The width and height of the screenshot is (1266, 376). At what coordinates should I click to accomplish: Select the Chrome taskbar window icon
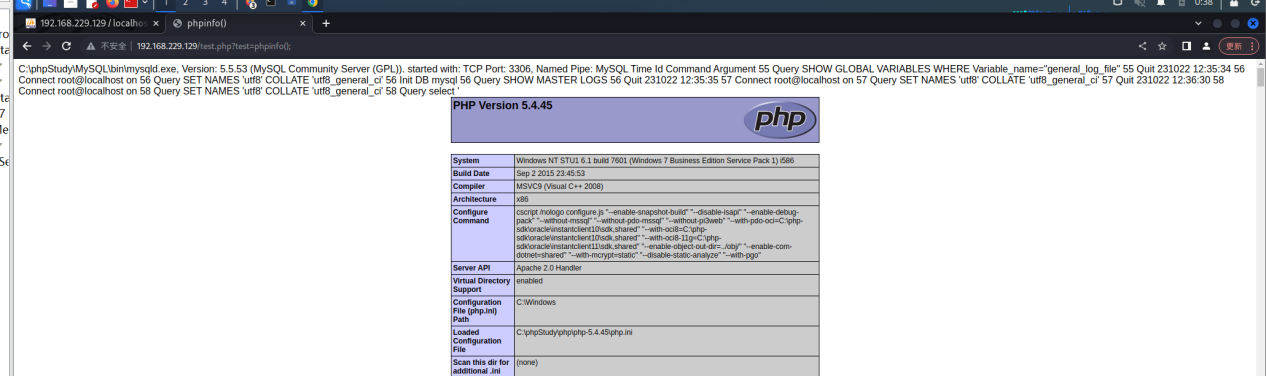point(312,3)
